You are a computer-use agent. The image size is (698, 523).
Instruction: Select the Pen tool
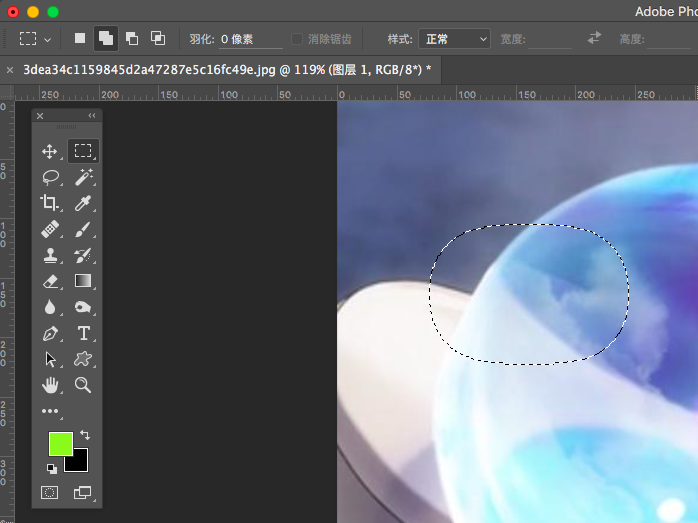point(49,333)
